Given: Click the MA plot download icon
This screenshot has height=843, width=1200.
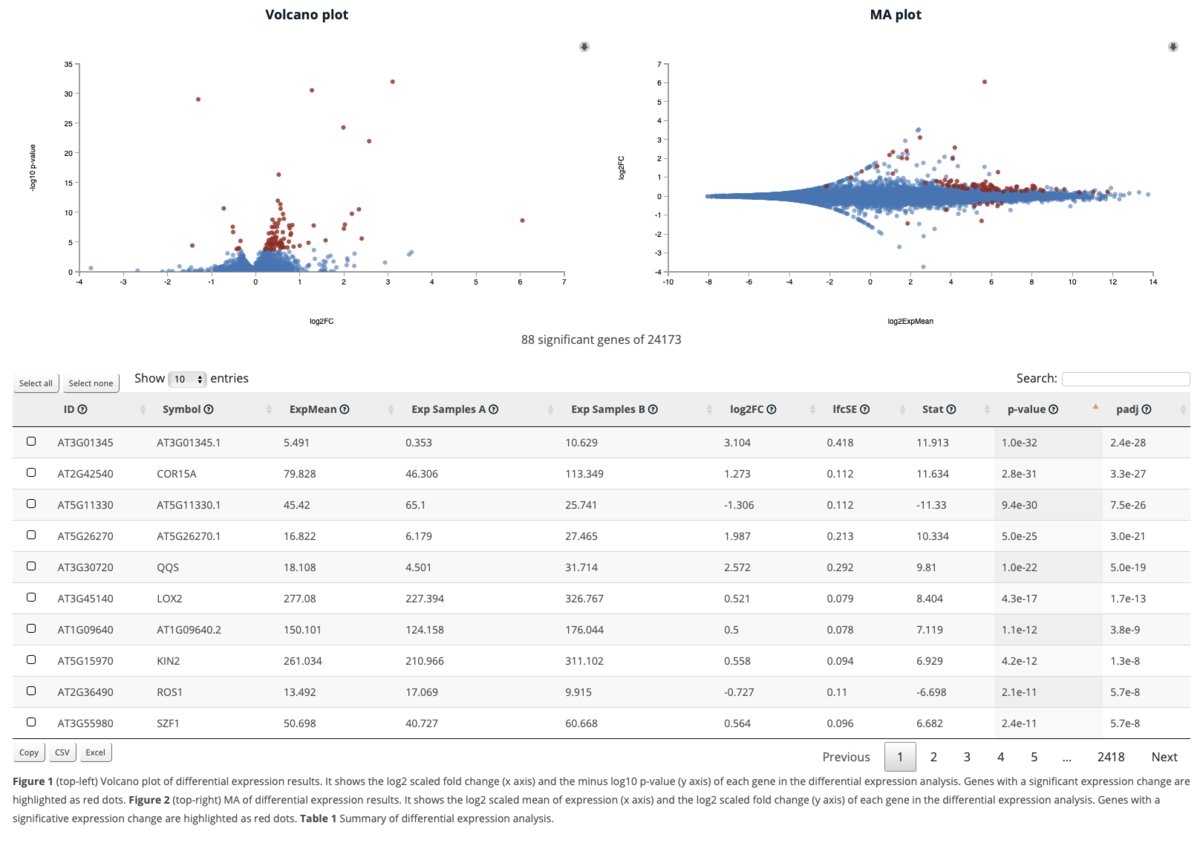Looking at the screenshot, I should click(x=1174, y=47).
